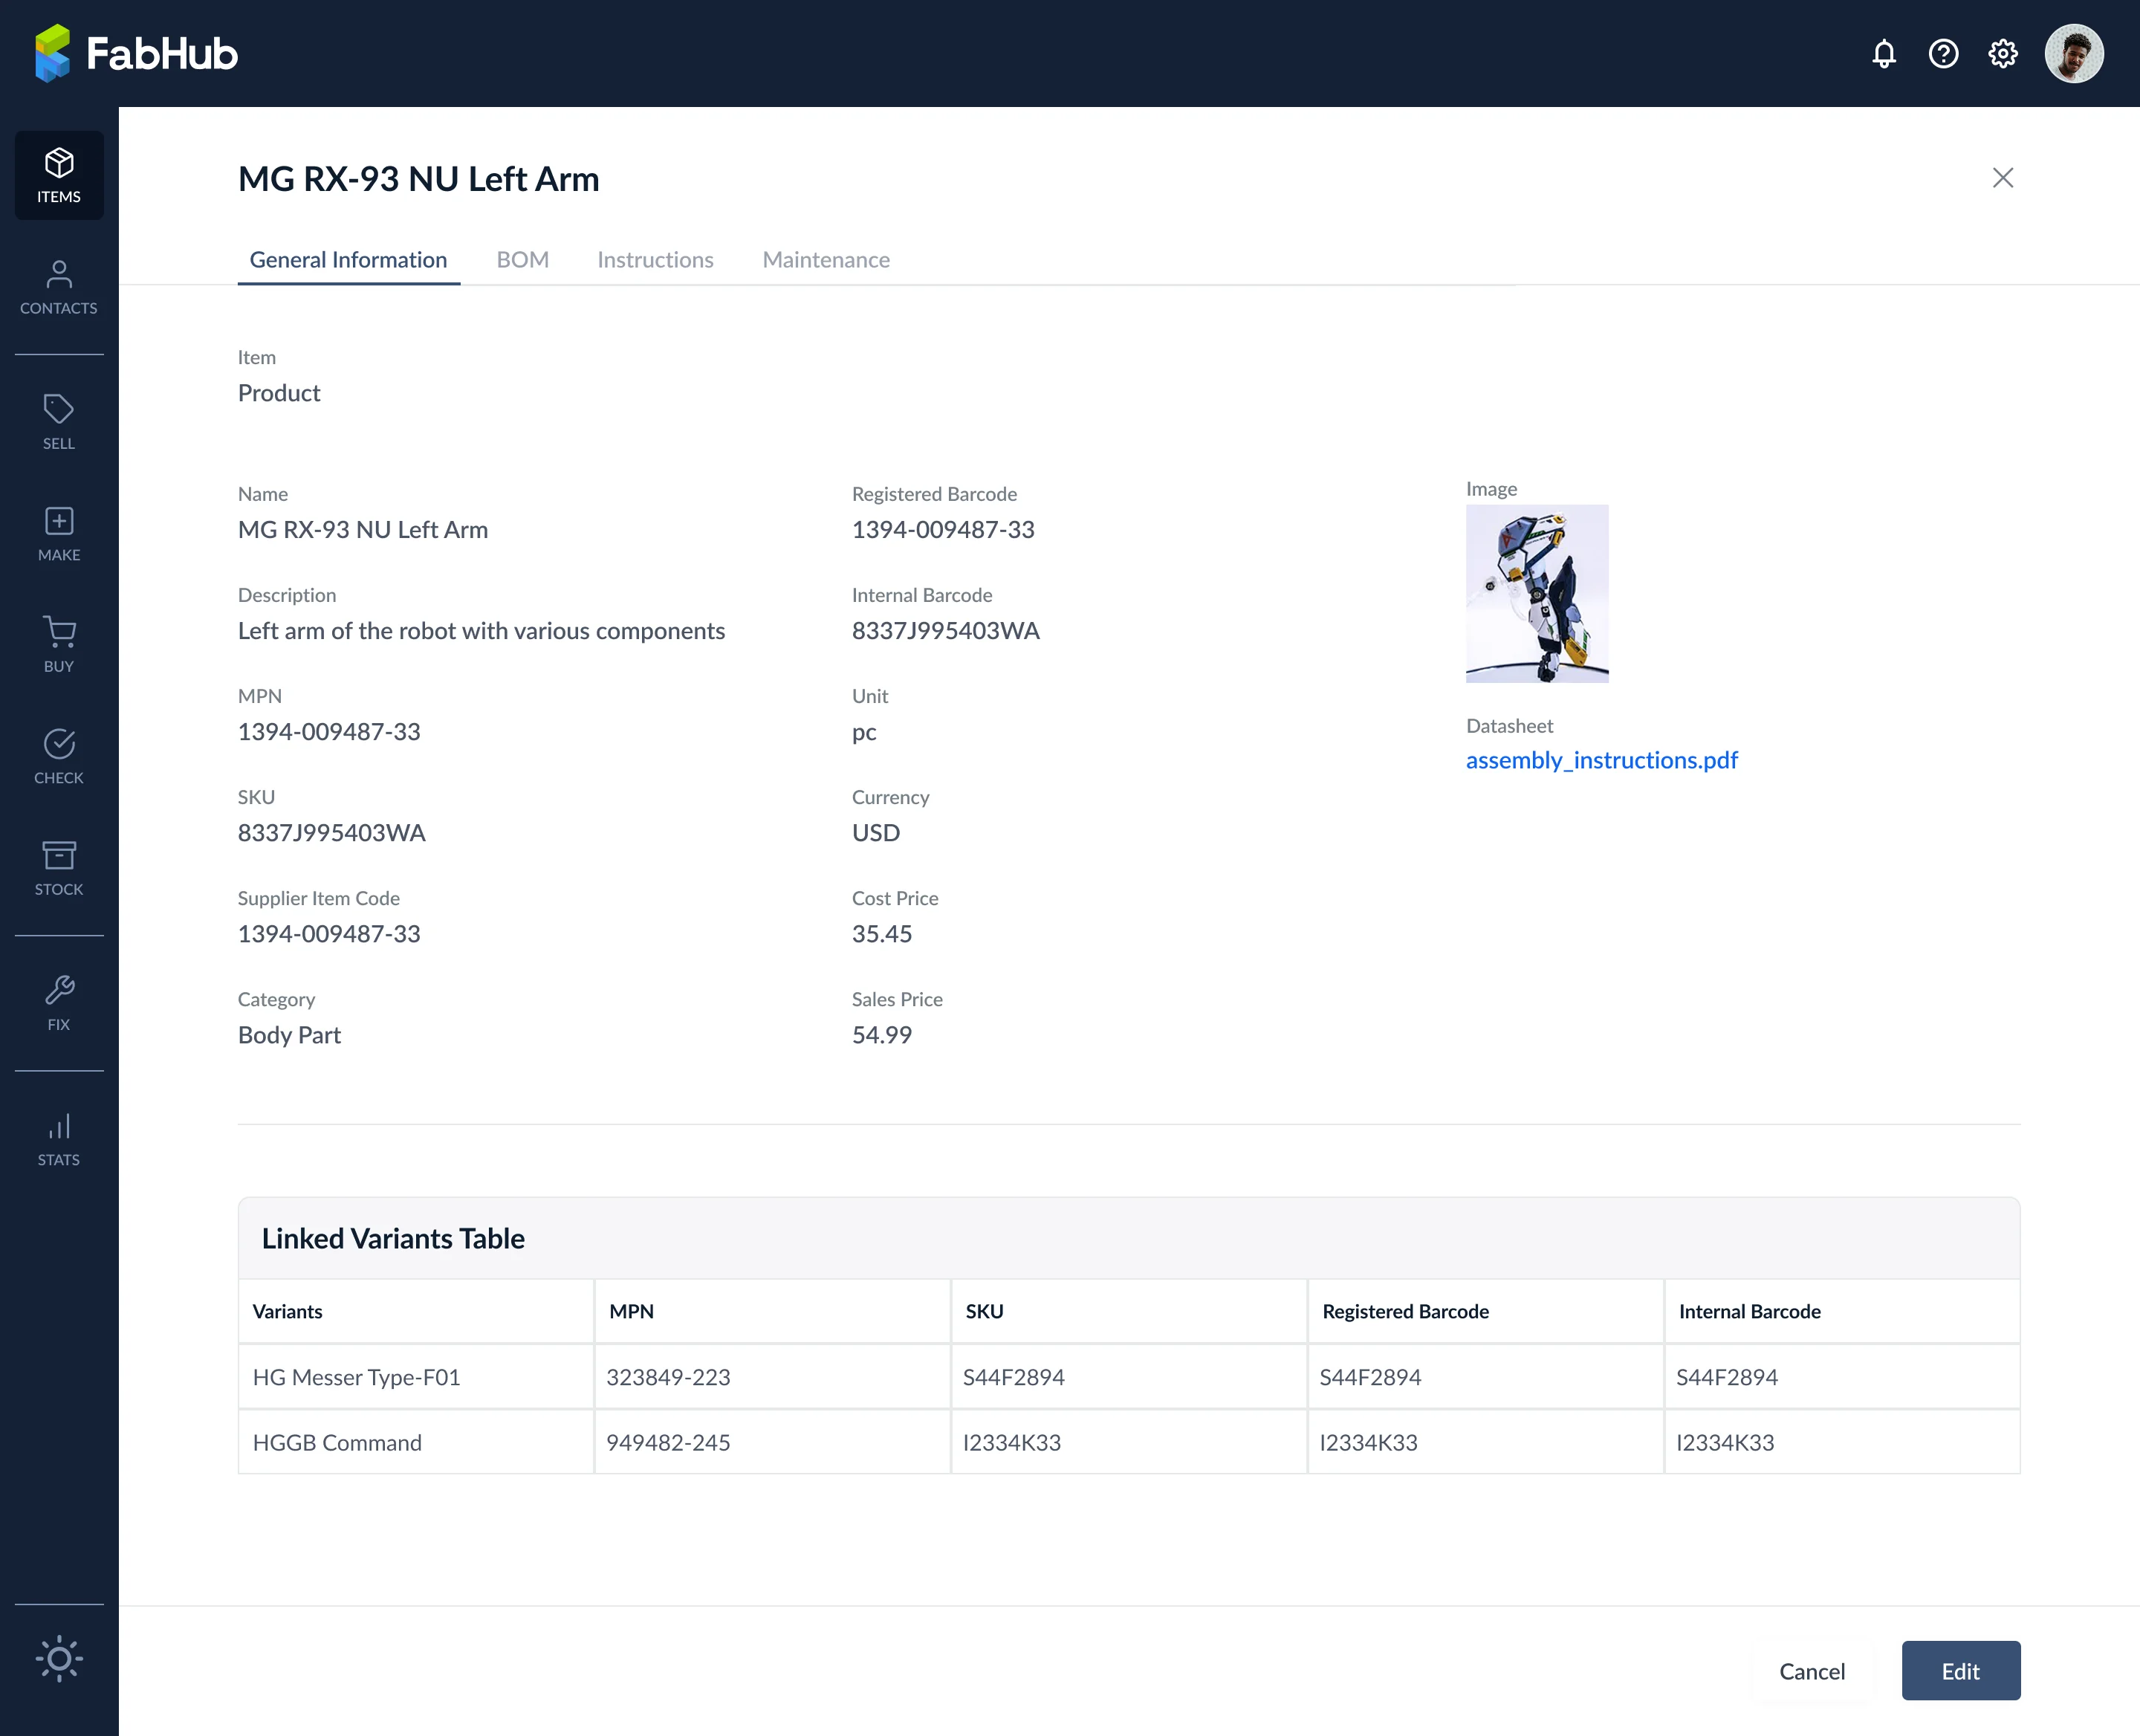Open the Stock archive section
The width and height of the screenshot is (2140, 1736).
click(59, 868)
